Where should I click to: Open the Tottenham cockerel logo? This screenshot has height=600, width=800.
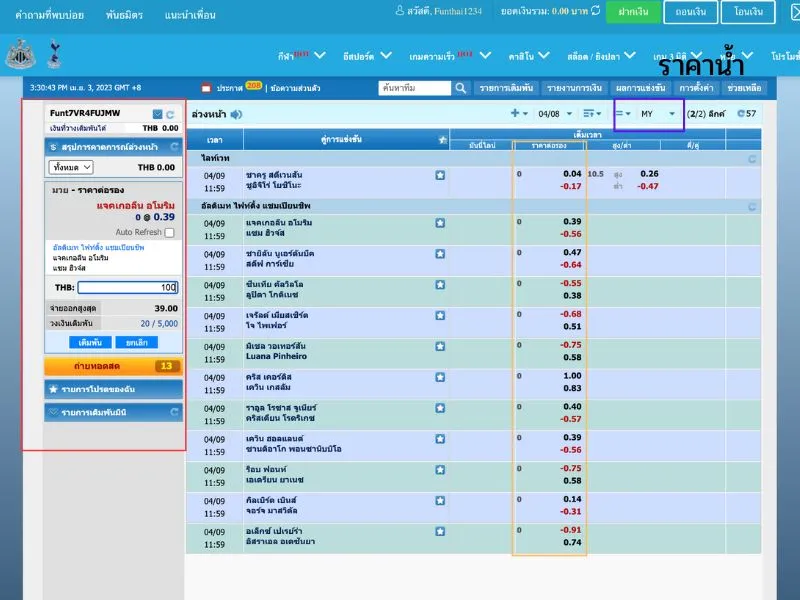(54, 54)
